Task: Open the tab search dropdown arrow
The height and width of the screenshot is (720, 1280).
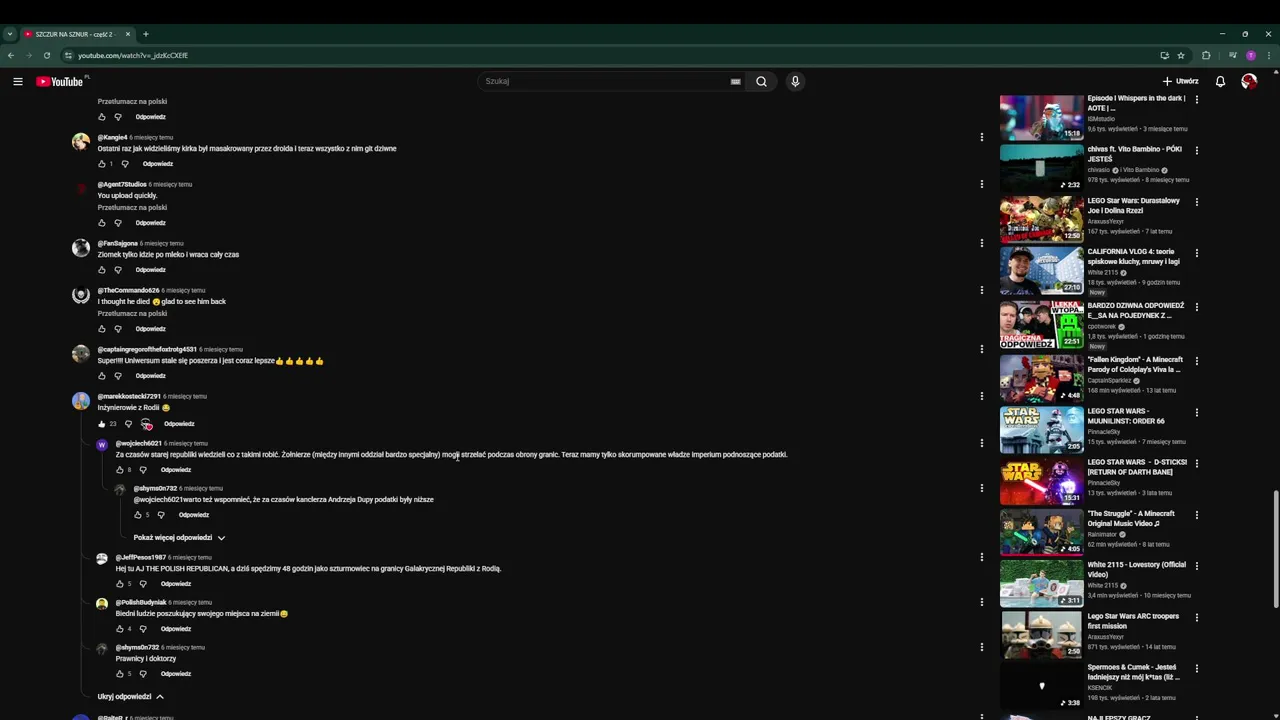Action: point(10,34)
